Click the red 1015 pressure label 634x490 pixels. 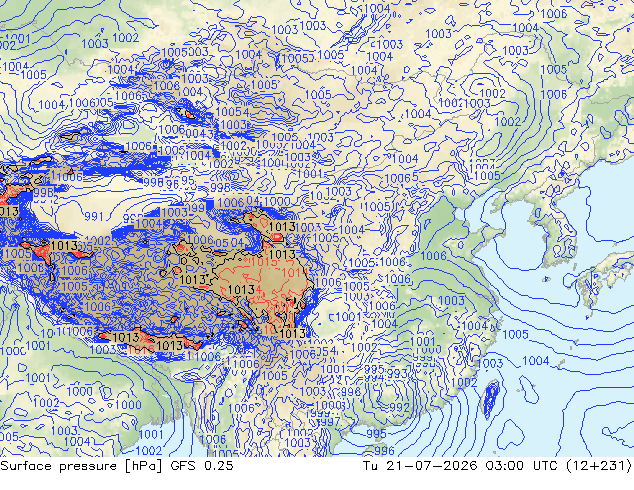[263, 262]
